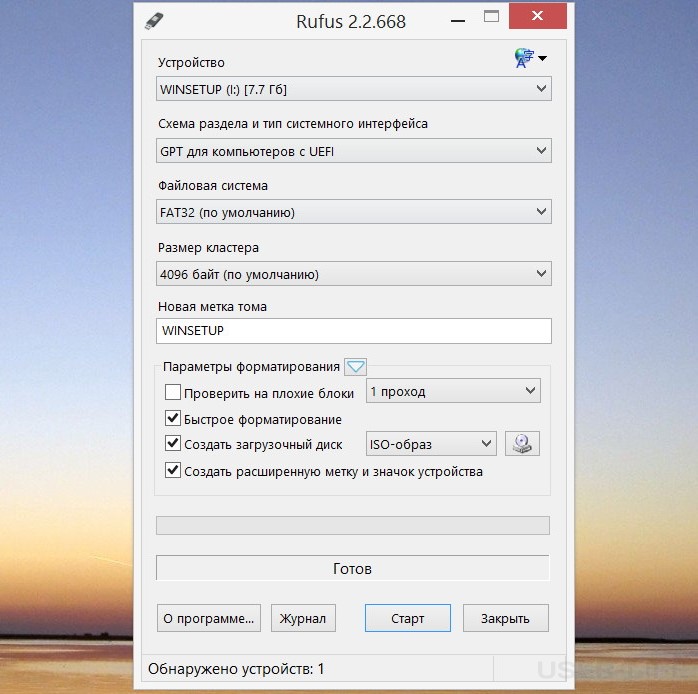The width and height of the screenshot is (698, 694).
Task: Click the Параметры форматирования group label
Action: pyautogui.click(x=251, y=367)
